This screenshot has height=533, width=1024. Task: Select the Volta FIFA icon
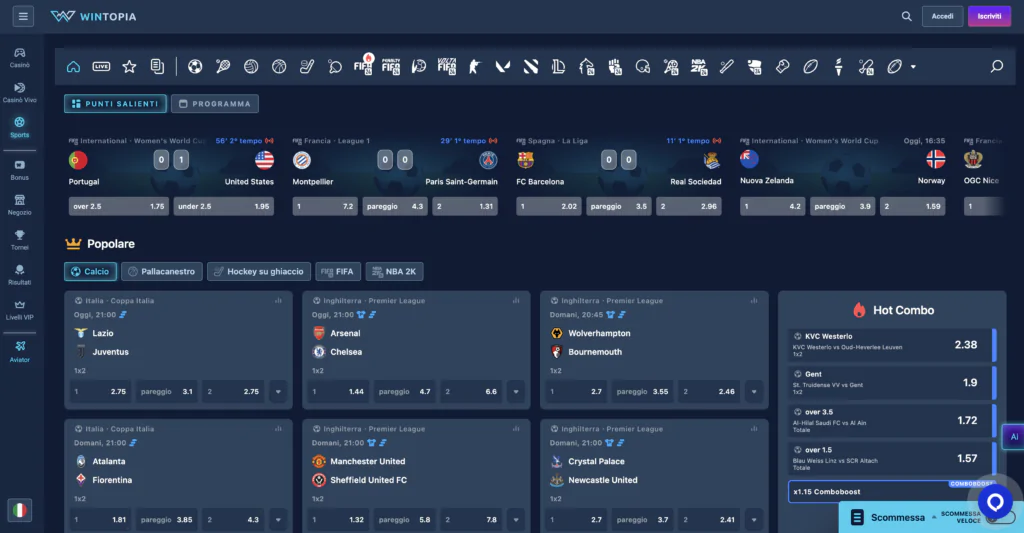447,67
